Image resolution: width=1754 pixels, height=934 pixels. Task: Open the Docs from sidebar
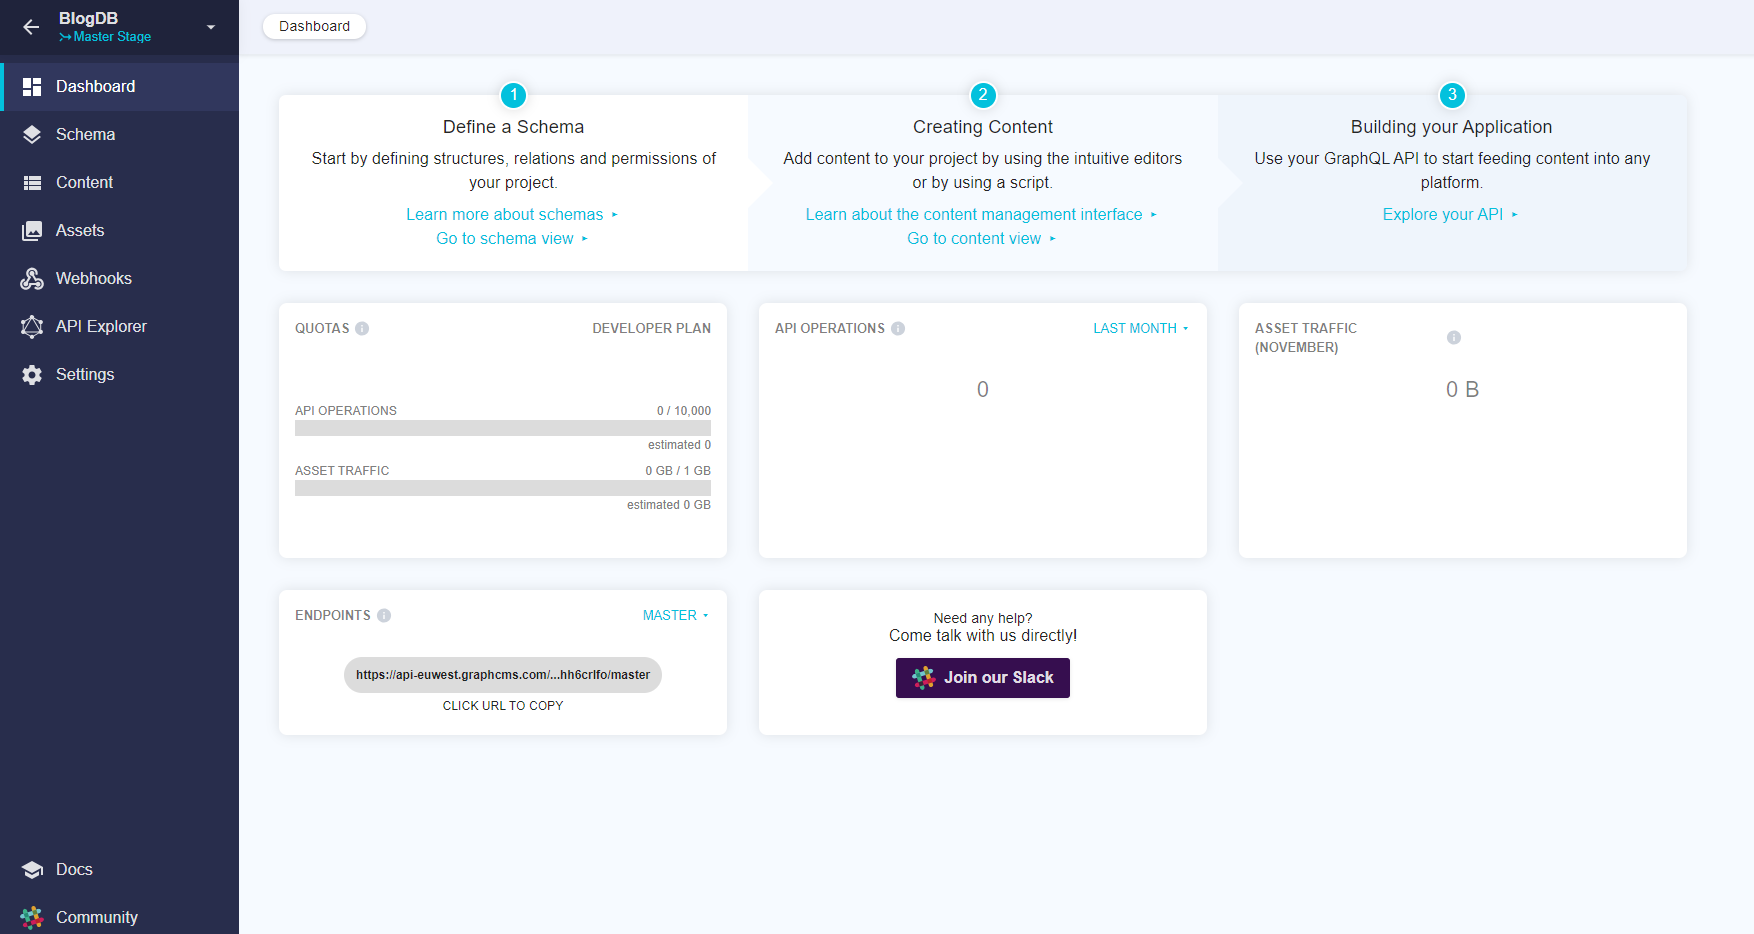click(x=73, y=869)
